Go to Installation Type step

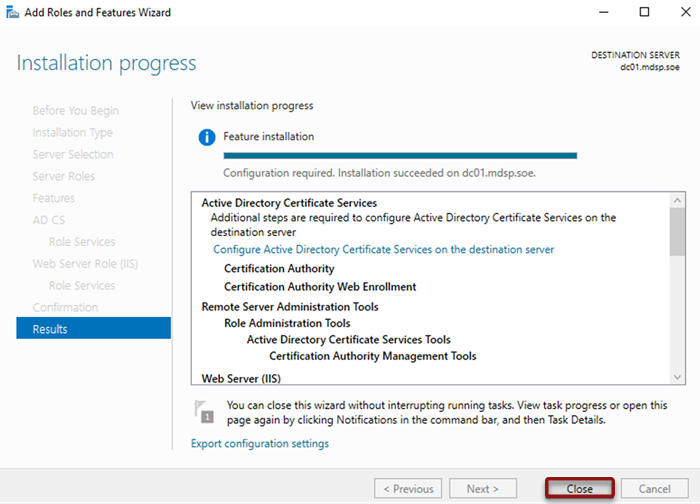tap(72, 133)
